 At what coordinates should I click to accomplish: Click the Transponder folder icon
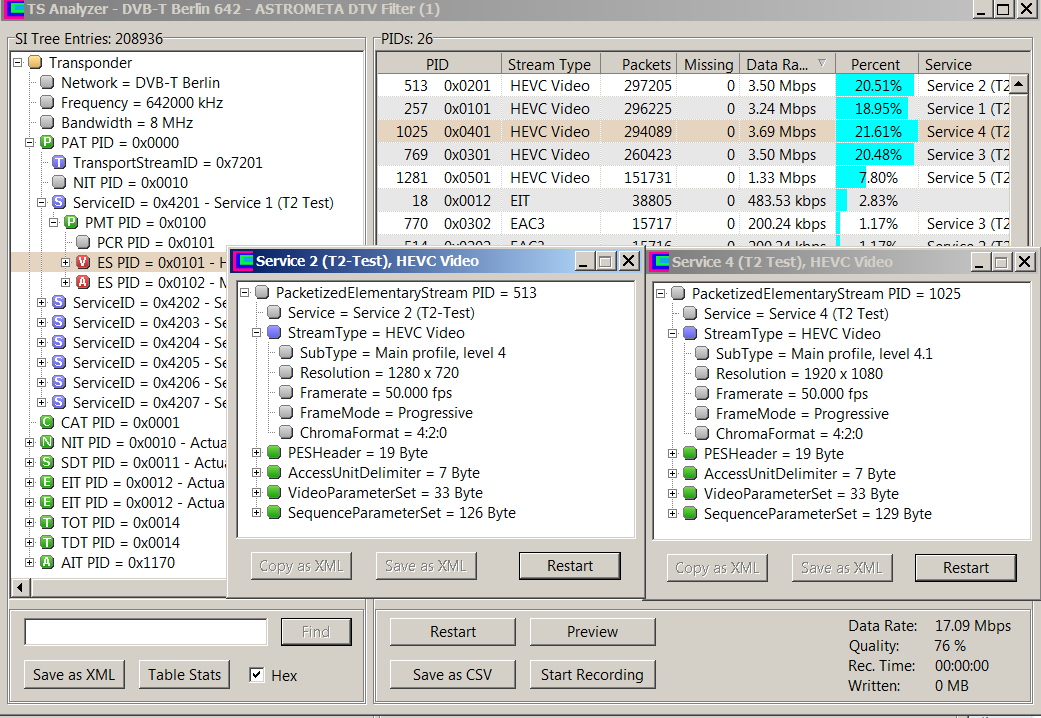[35, 62]
